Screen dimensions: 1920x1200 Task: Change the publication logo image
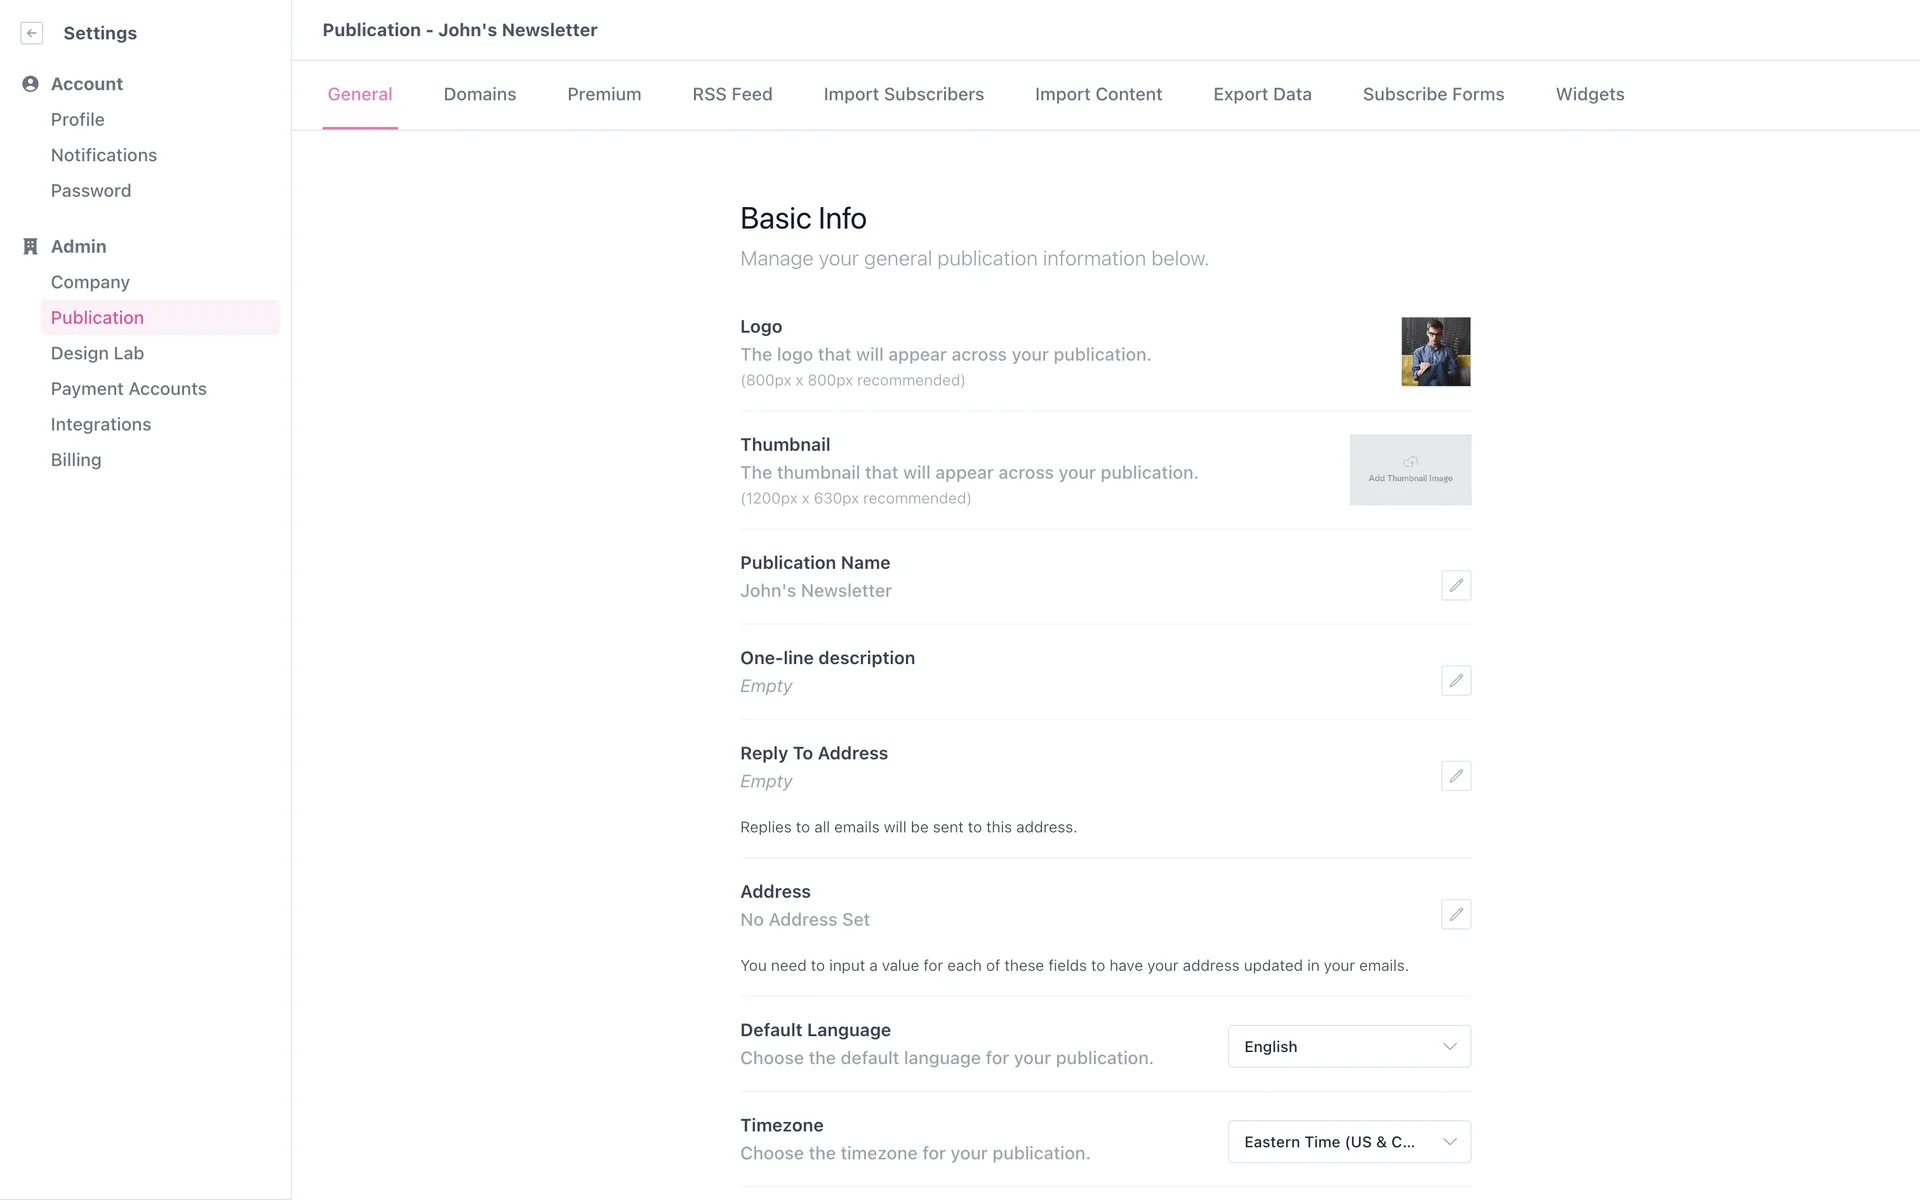[1435, 352]
